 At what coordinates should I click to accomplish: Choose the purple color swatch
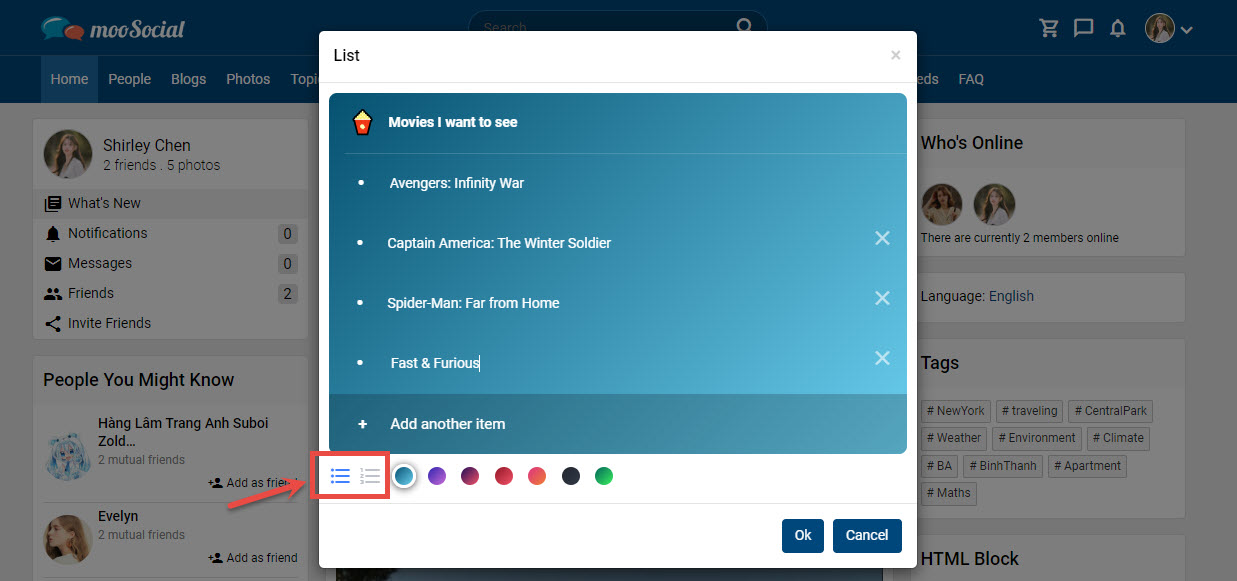[x=437, y=476]
